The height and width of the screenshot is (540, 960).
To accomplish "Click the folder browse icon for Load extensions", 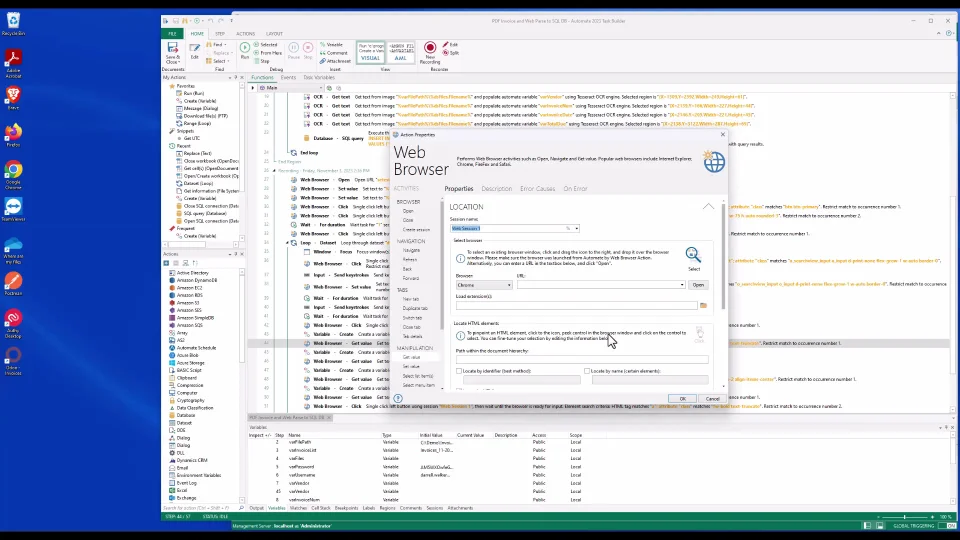I will 703,305.
